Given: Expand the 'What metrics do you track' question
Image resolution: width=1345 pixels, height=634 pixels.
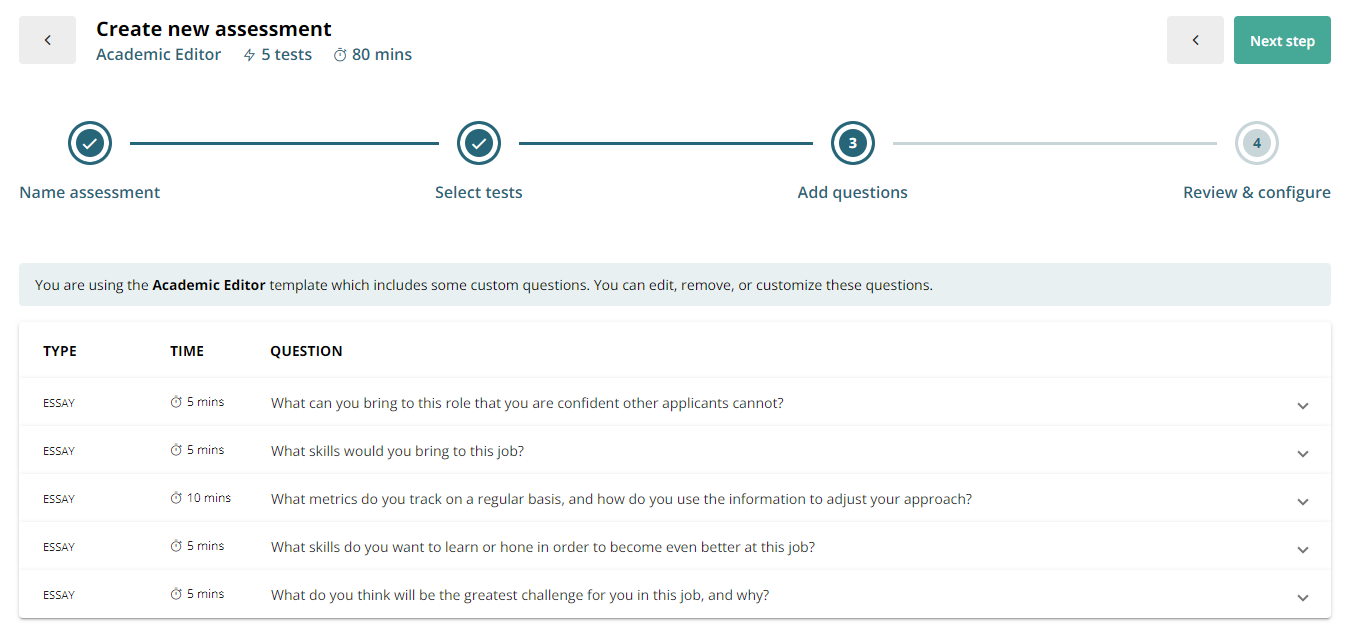Looking at the screenshot, I should point(1303,502).
